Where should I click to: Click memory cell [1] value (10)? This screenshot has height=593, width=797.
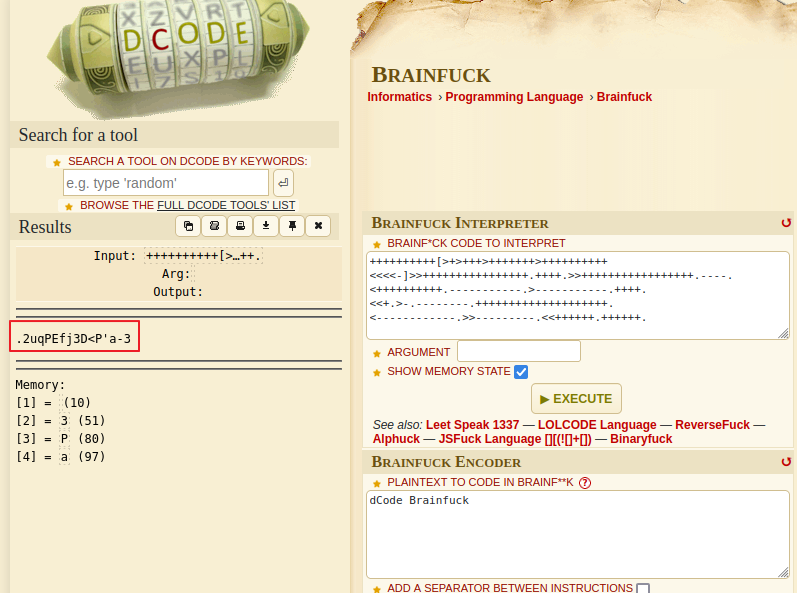pyautogui.click(x=77, y=402)
